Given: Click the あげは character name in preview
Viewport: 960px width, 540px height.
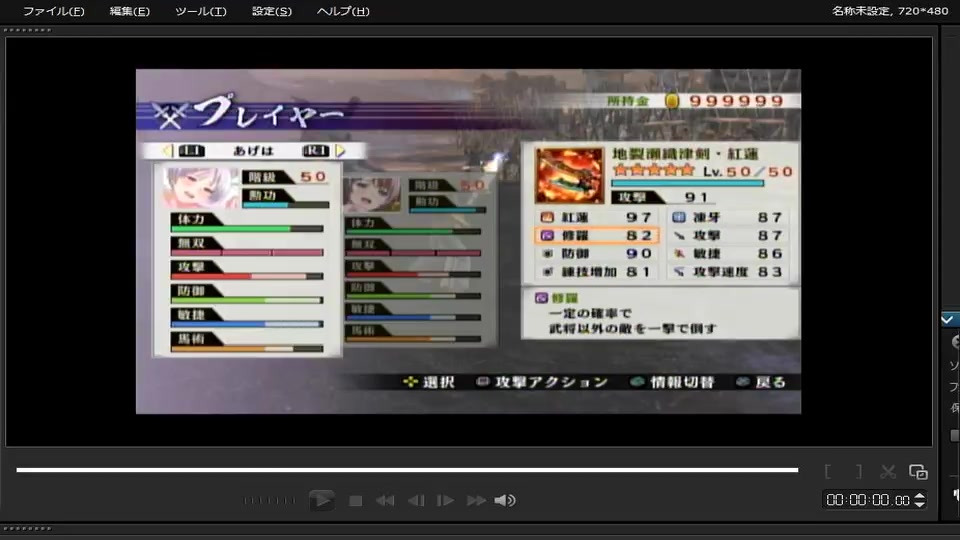Looking at the screenshot, I should click(x=253, y=151).
